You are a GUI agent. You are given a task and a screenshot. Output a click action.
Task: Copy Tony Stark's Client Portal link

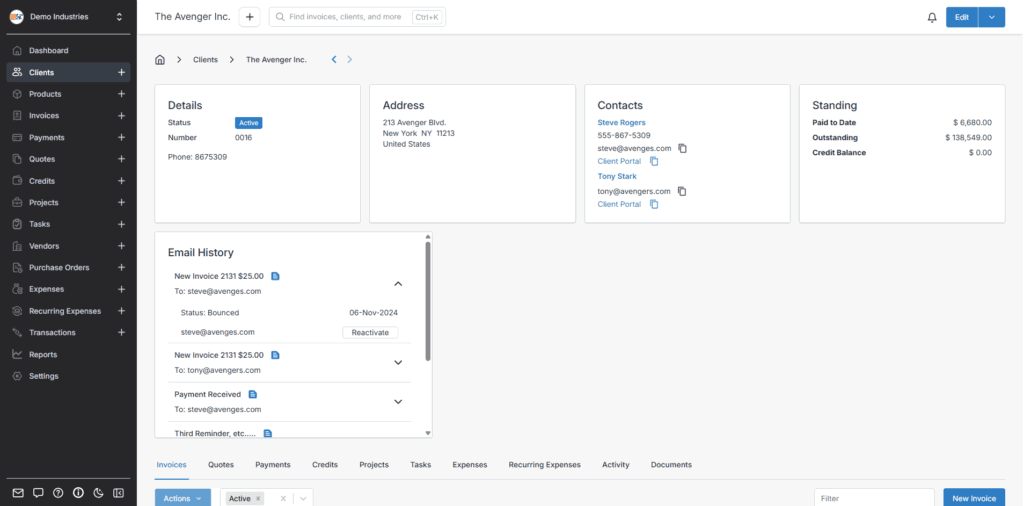pyautogui.click(x=654, y=204)
